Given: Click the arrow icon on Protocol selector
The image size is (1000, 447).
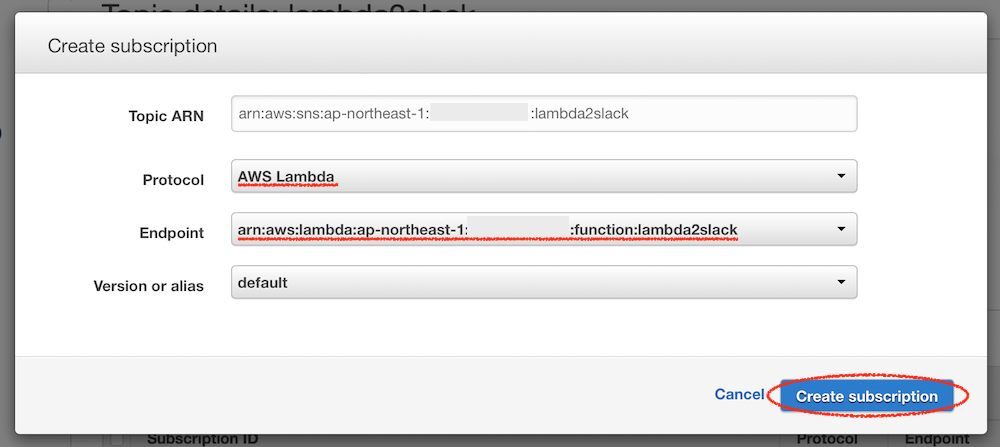Looking at the screenshot, I should pos(840,177).
